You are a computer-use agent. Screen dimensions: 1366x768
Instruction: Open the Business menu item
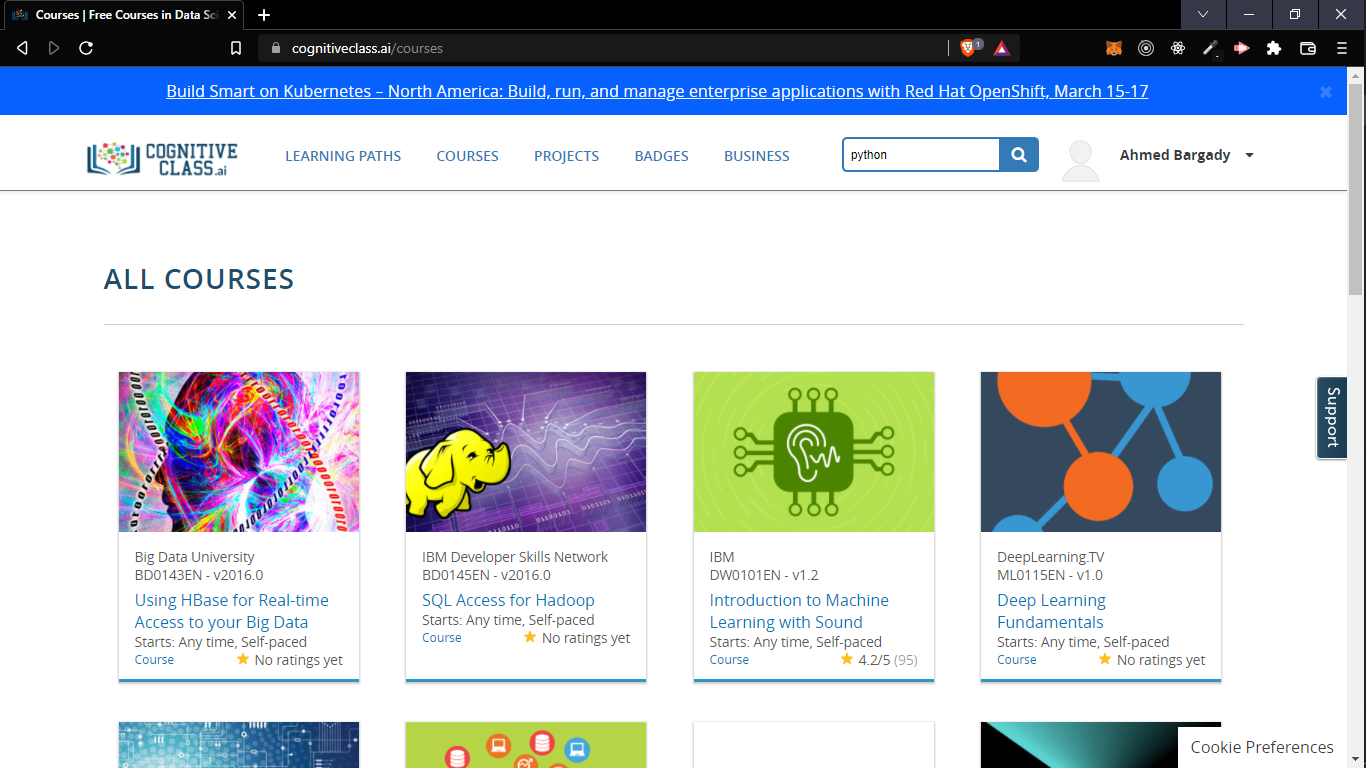click(757, 156)
